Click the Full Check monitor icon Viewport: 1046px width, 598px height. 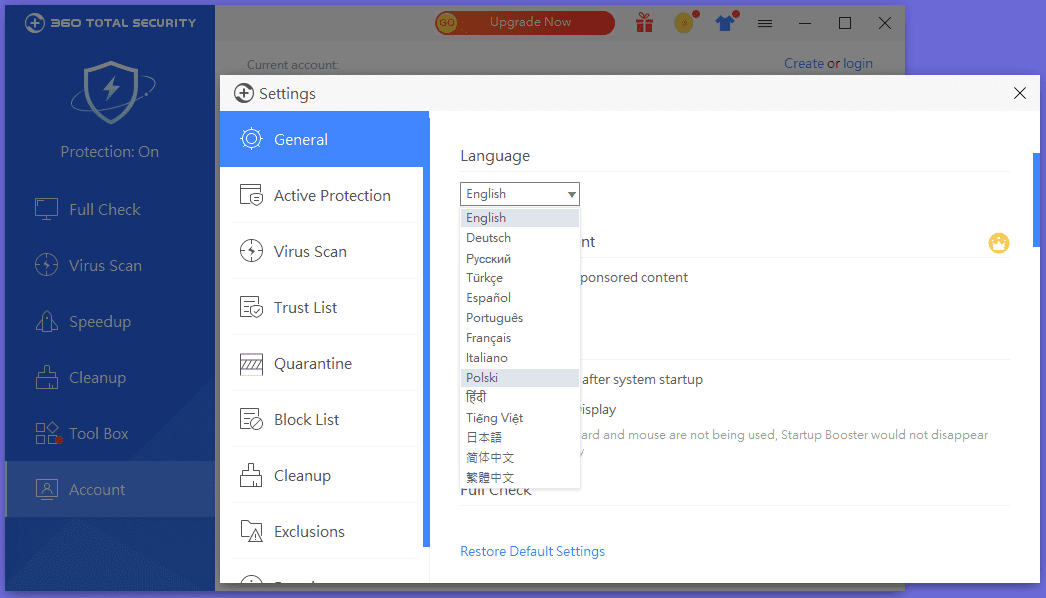click(46, 209)
